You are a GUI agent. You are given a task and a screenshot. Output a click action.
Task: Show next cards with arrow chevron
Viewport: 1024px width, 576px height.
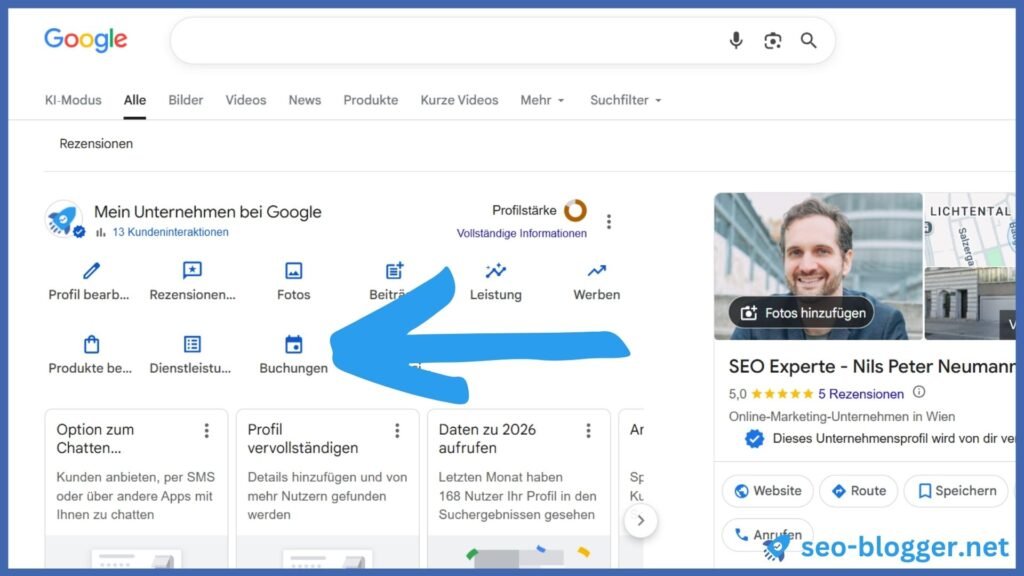[641, 520]
